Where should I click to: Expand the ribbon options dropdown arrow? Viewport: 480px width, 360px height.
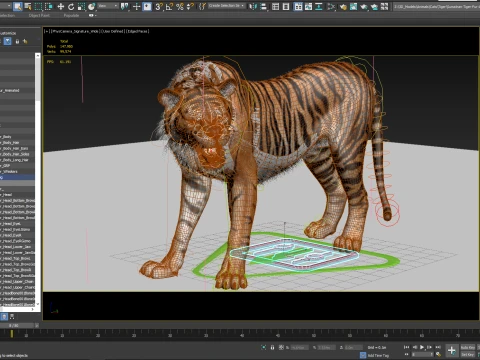(96, 15)
